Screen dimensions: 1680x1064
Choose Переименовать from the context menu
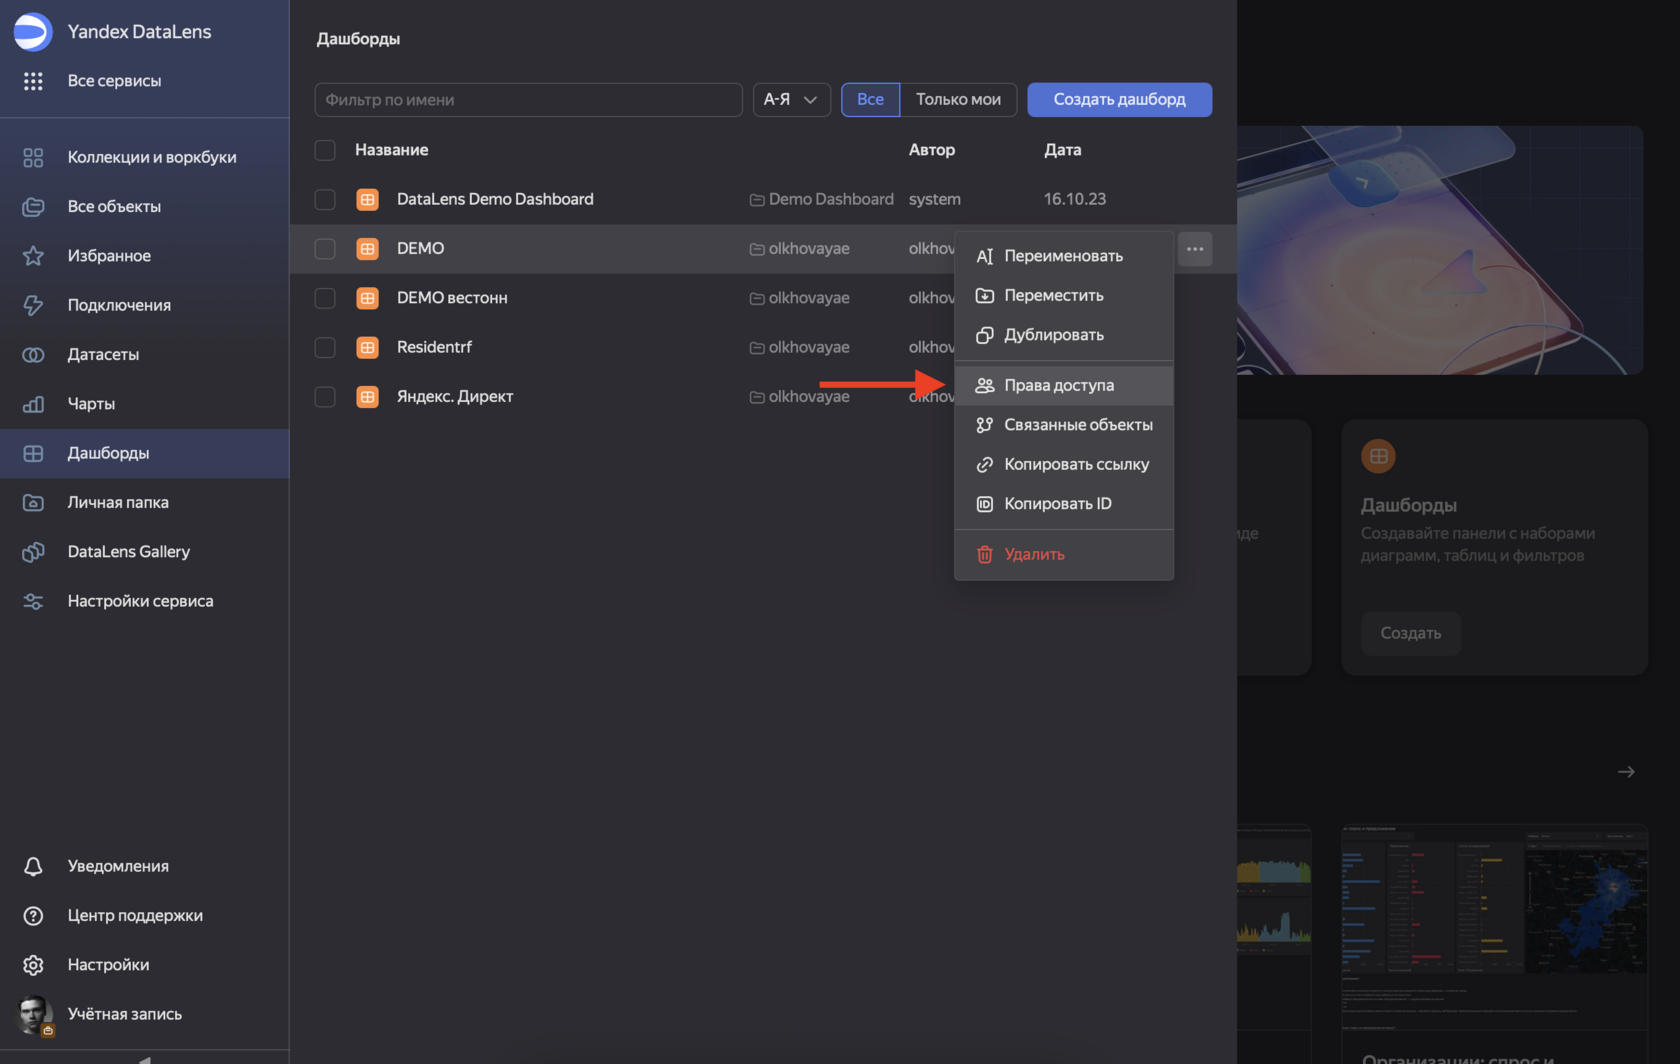point(1064,256)
